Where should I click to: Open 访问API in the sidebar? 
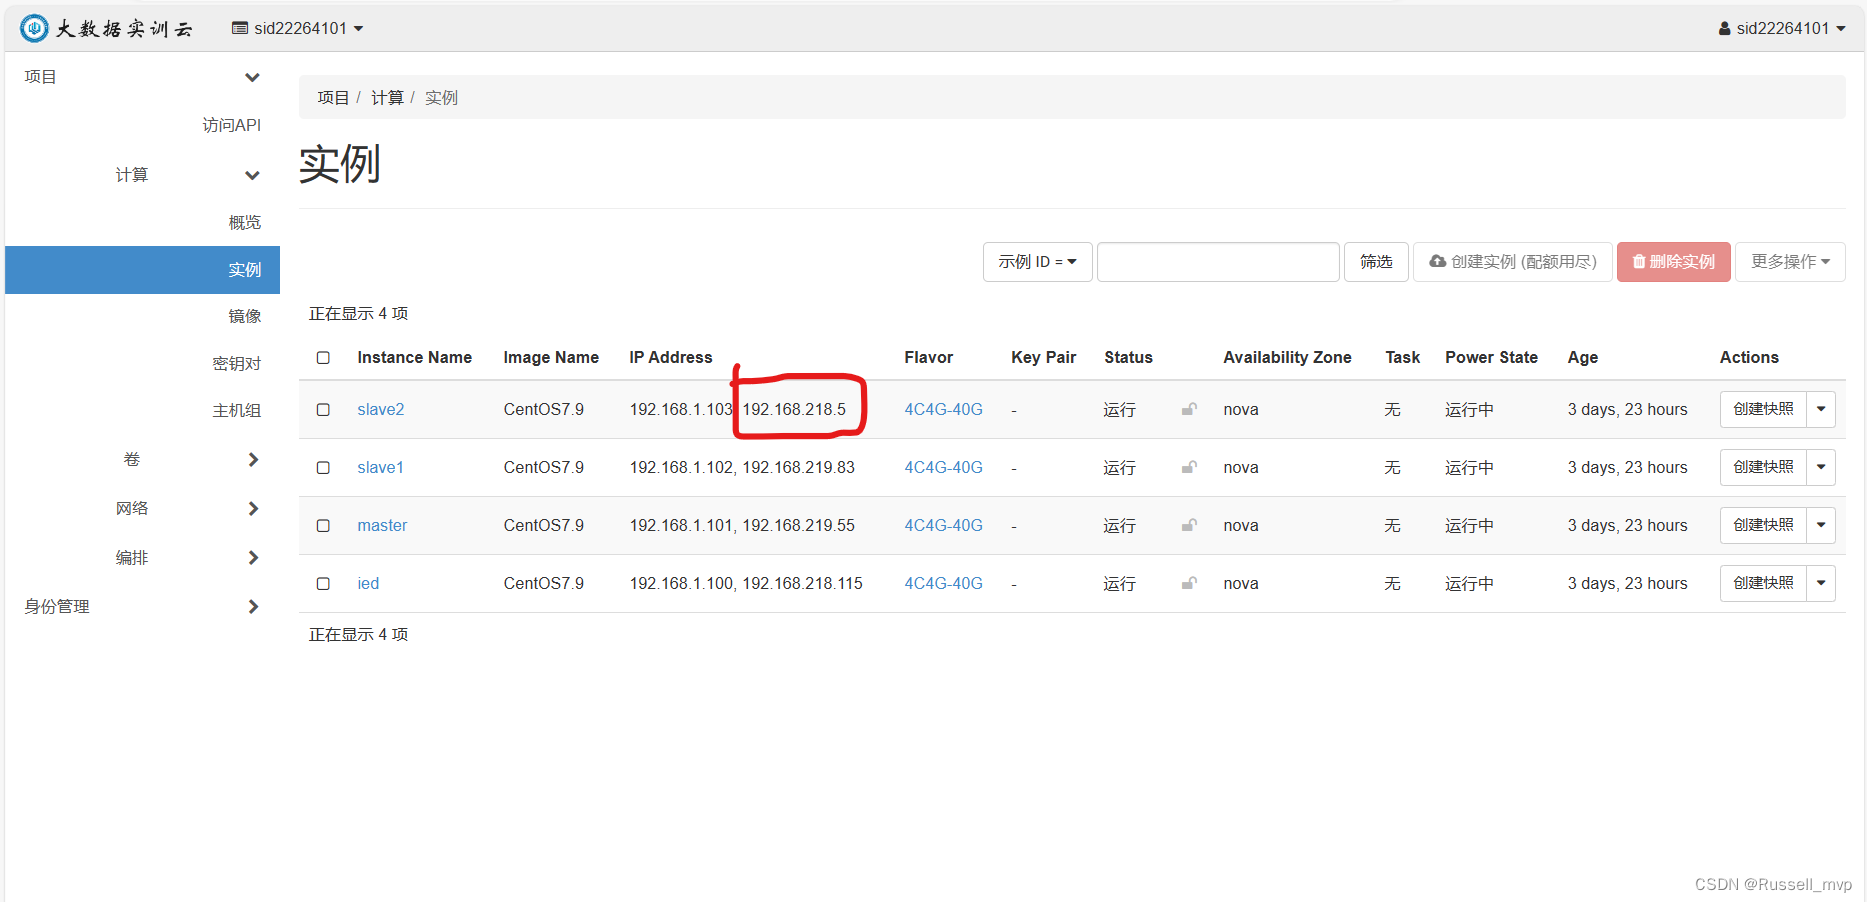tap(231, 125)
